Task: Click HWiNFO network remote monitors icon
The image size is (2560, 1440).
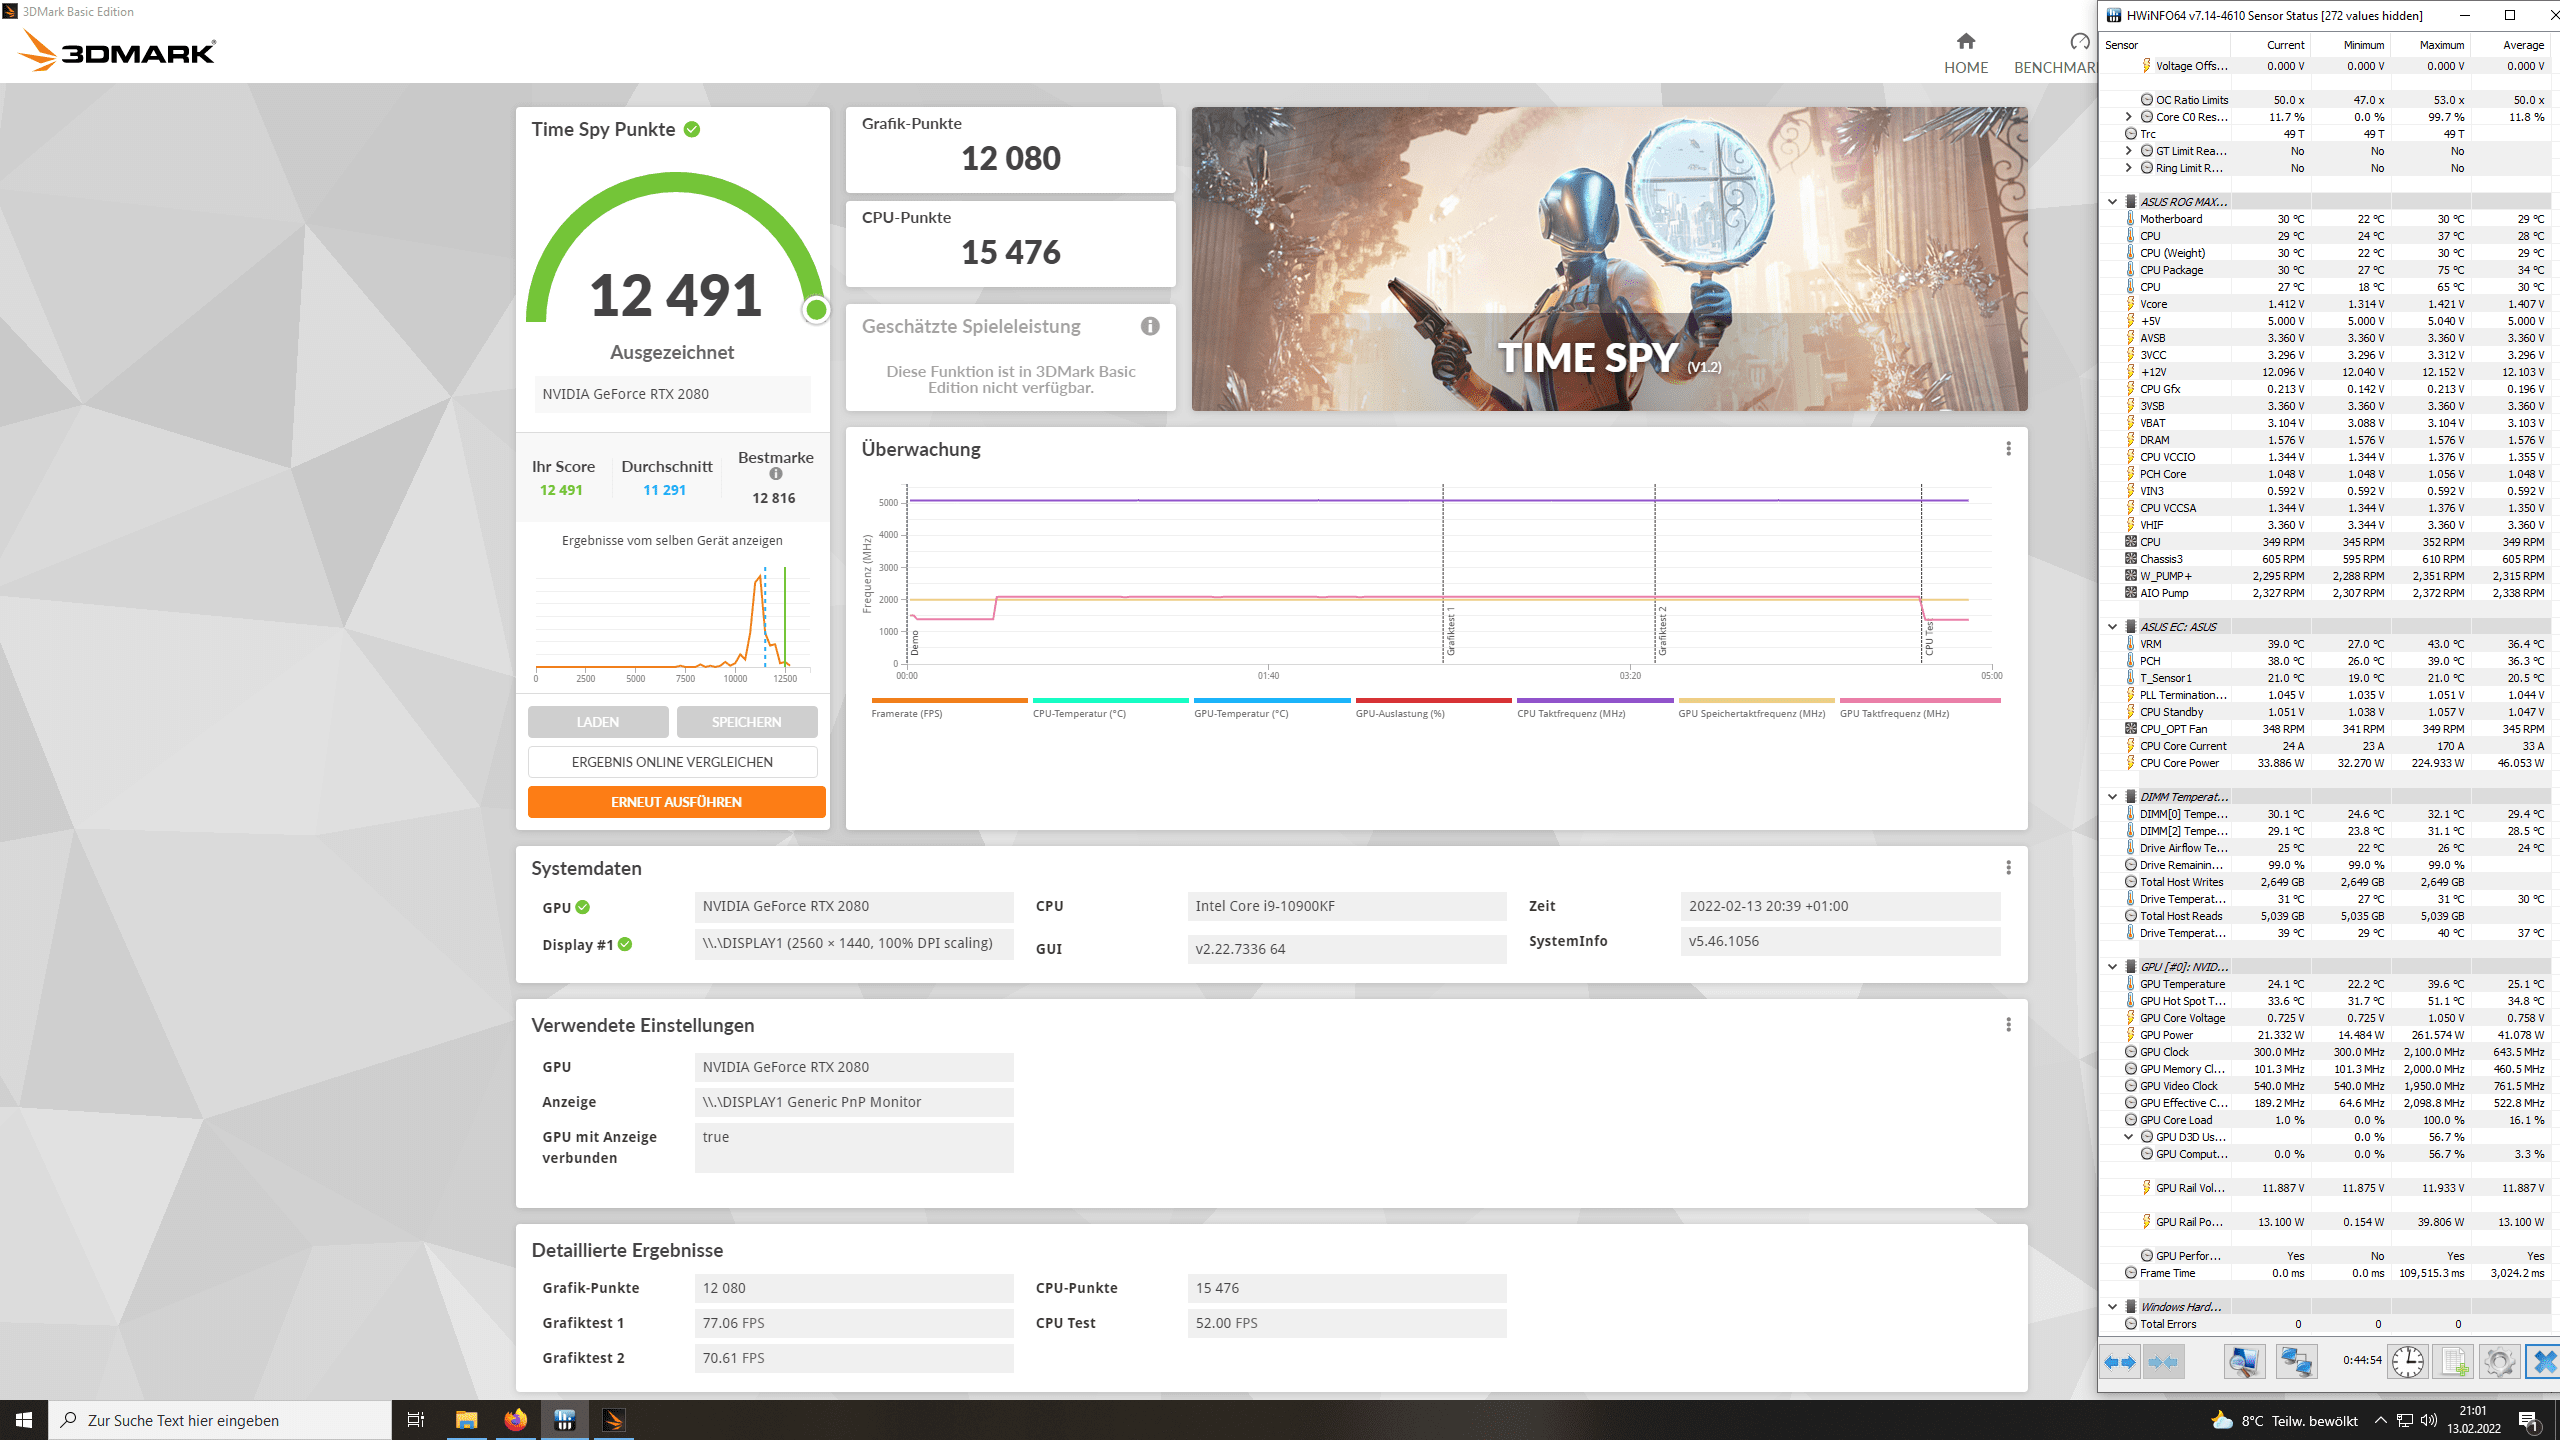Action: click(x=2296, y=1362)
